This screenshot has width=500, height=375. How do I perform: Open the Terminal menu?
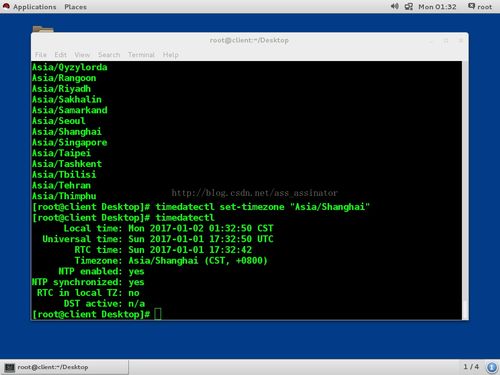pos(141,55)
